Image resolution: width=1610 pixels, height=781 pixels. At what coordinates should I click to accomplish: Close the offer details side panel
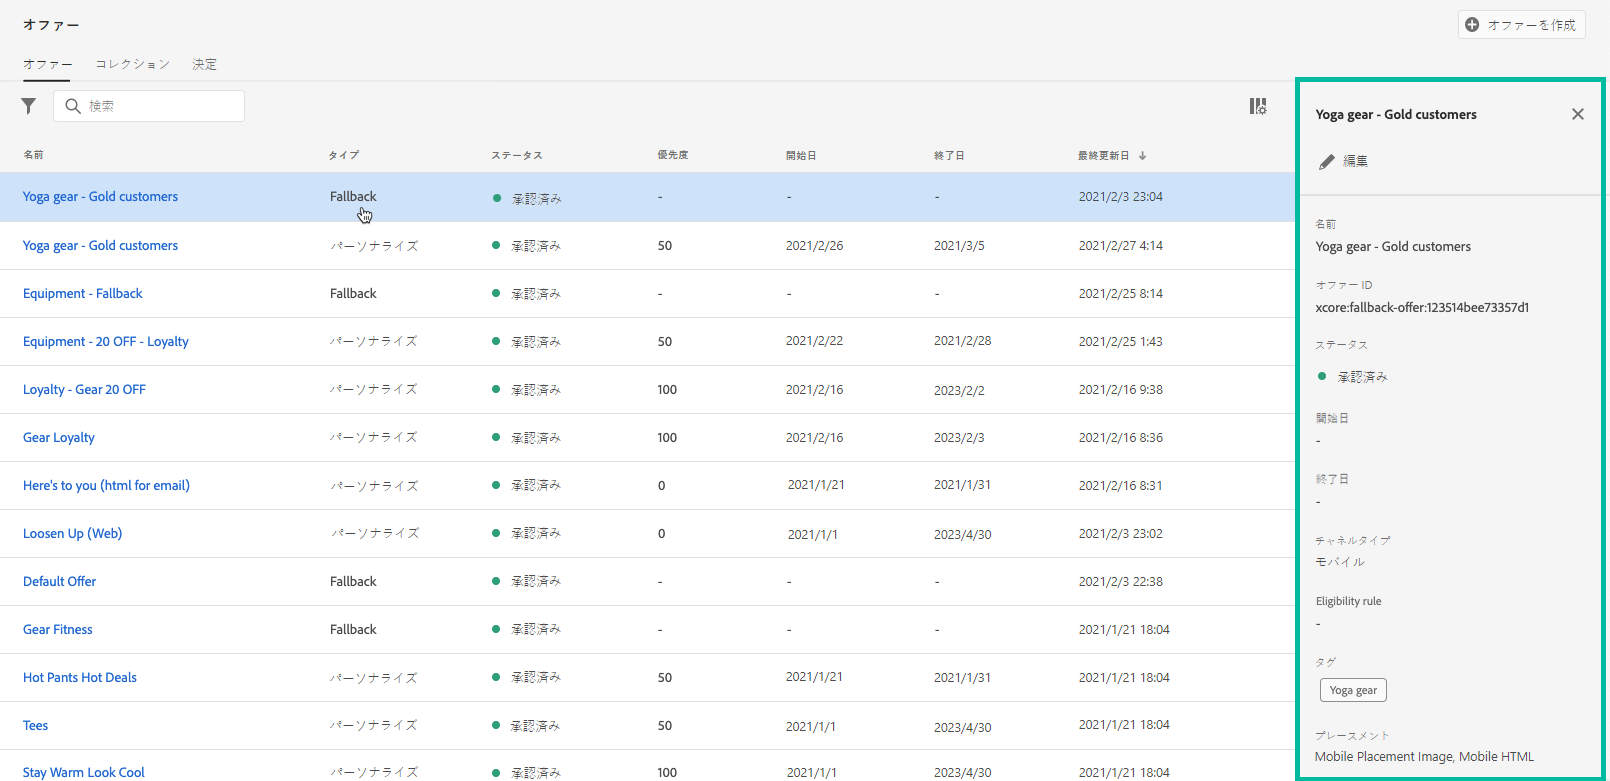(x=1578, y=114)
